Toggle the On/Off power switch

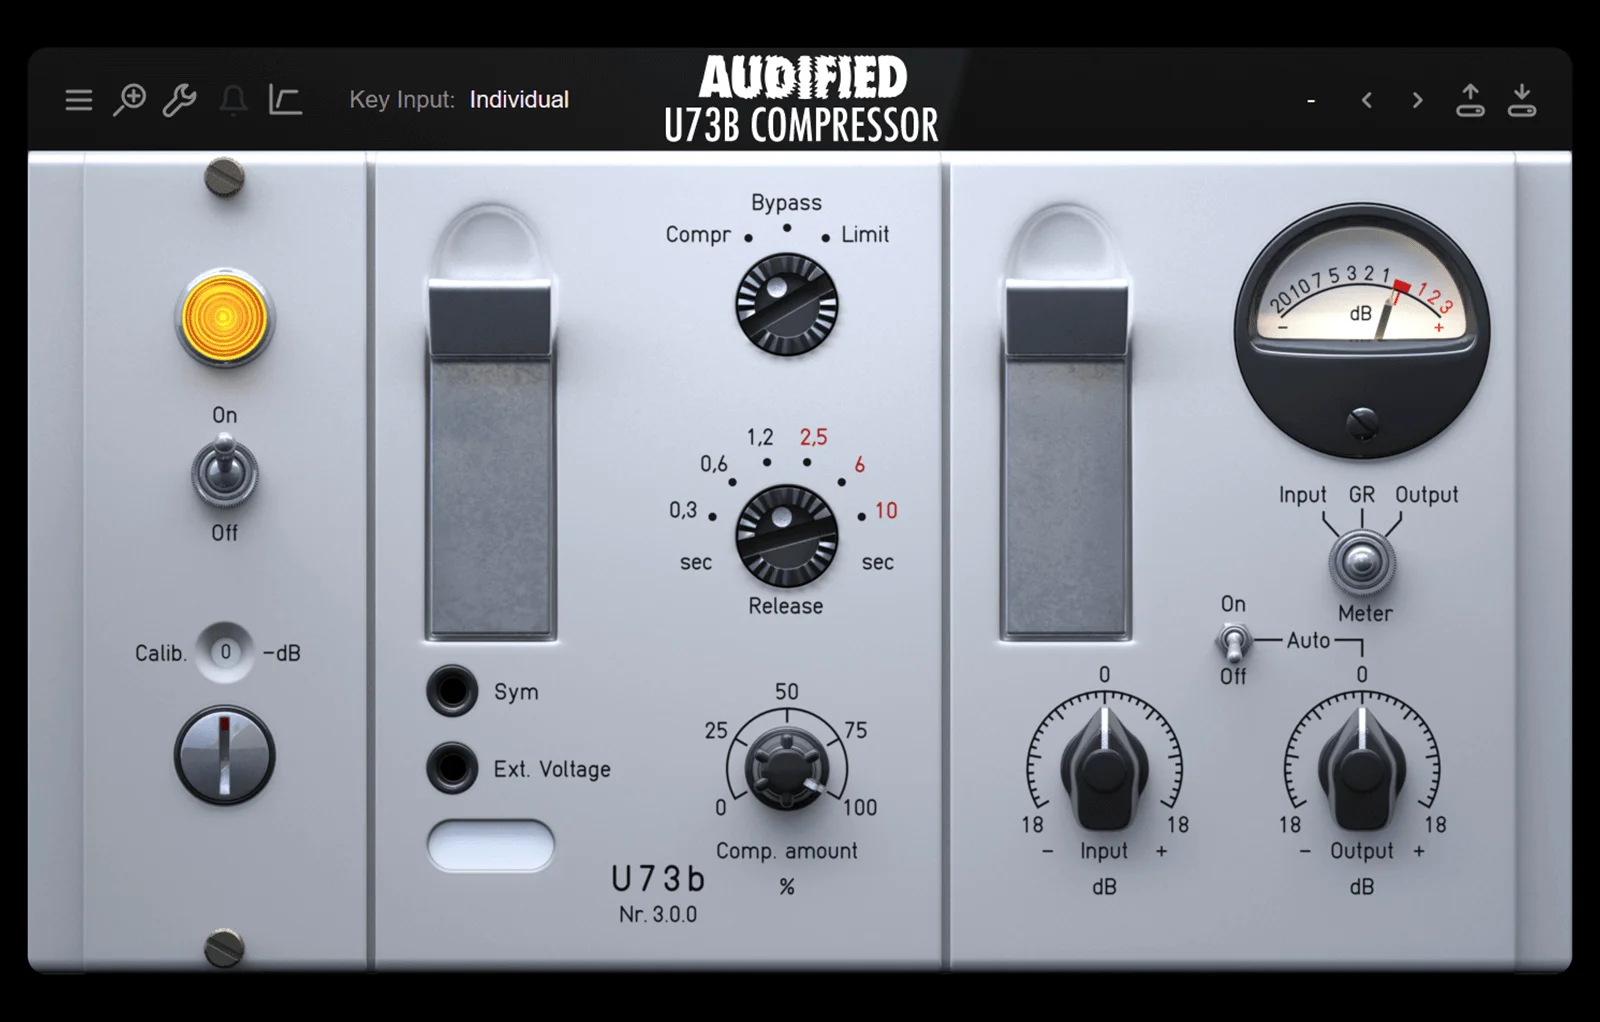pos(225,472)
